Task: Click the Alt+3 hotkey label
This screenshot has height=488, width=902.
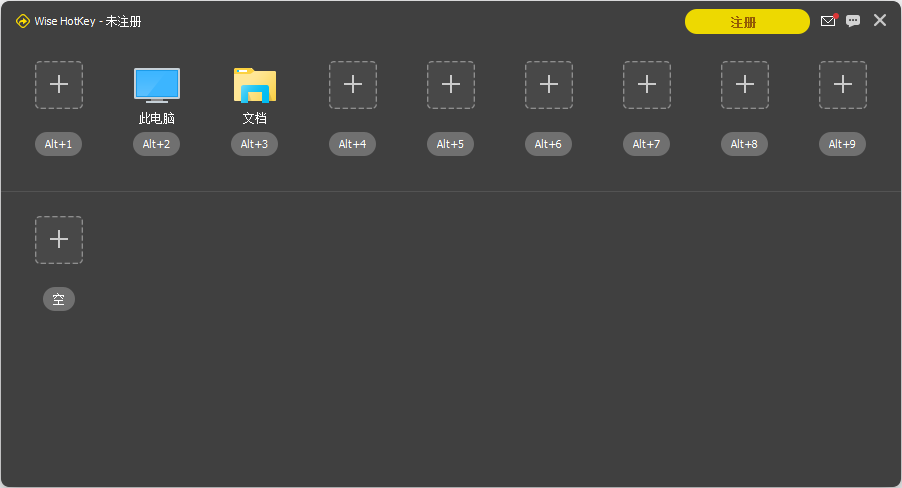Action: pos(254,144)
